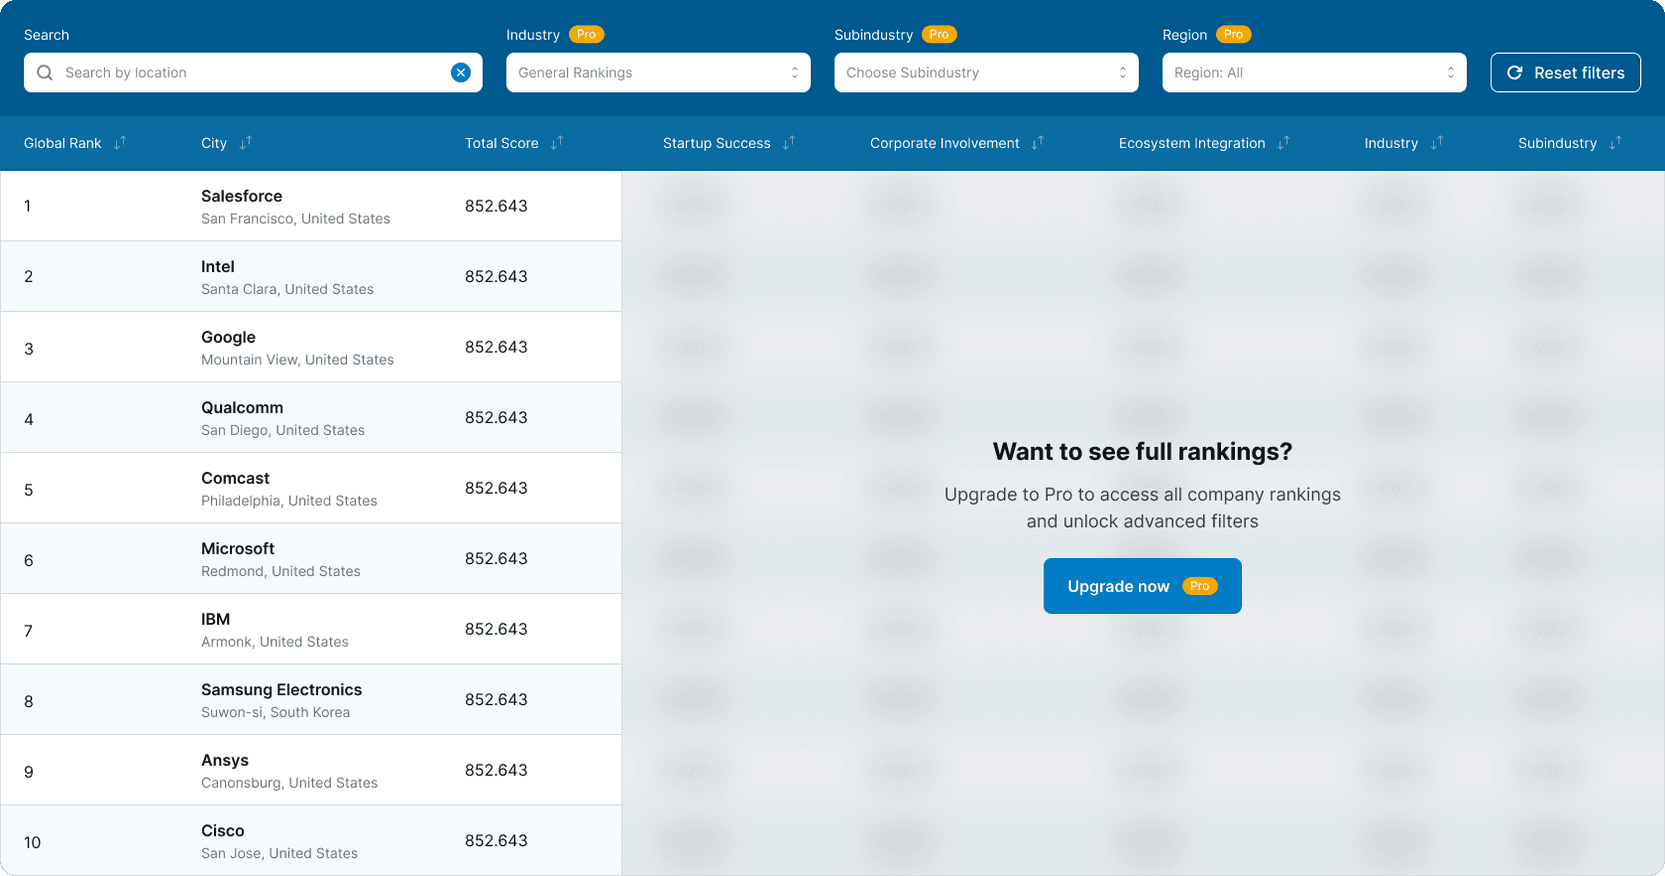Sort by Industry column arrows icon
Screen dimensions: 1665x876
(1437, 143)
